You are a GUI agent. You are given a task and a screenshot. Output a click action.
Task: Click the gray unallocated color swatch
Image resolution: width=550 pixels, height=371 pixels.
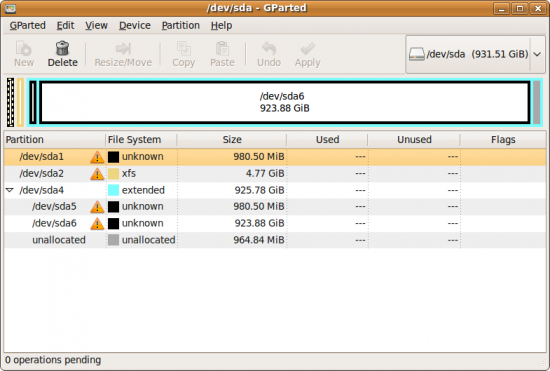point(113,240)
